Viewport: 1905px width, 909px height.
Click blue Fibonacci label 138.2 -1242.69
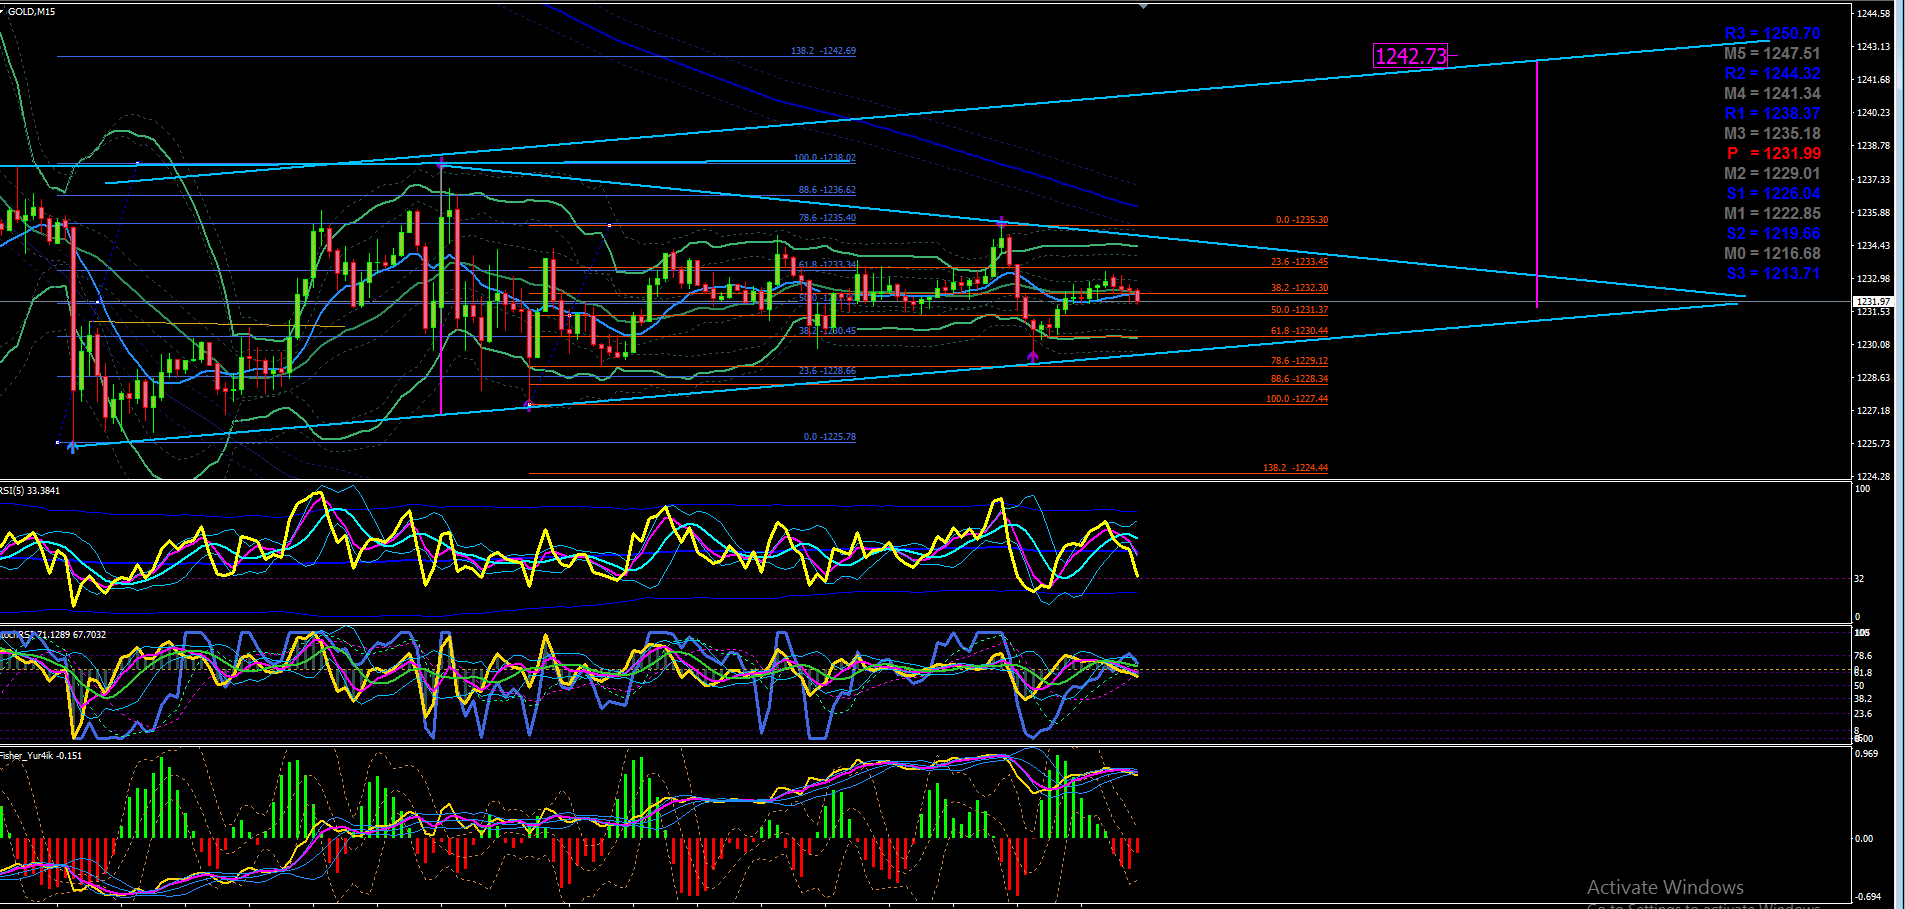pyautogui.click(x=823, y=51)
